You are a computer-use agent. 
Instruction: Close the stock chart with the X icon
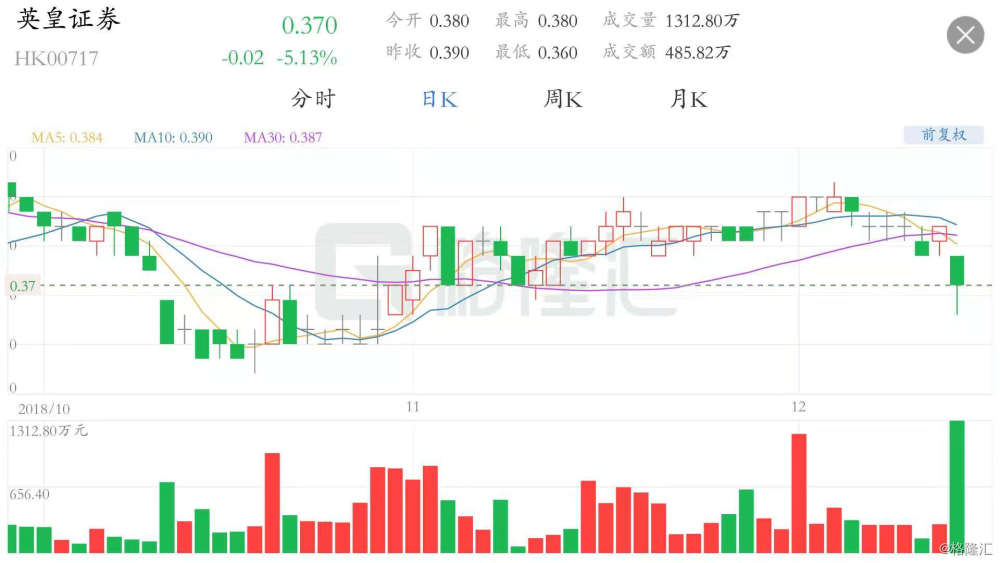[x=965, y=35]
